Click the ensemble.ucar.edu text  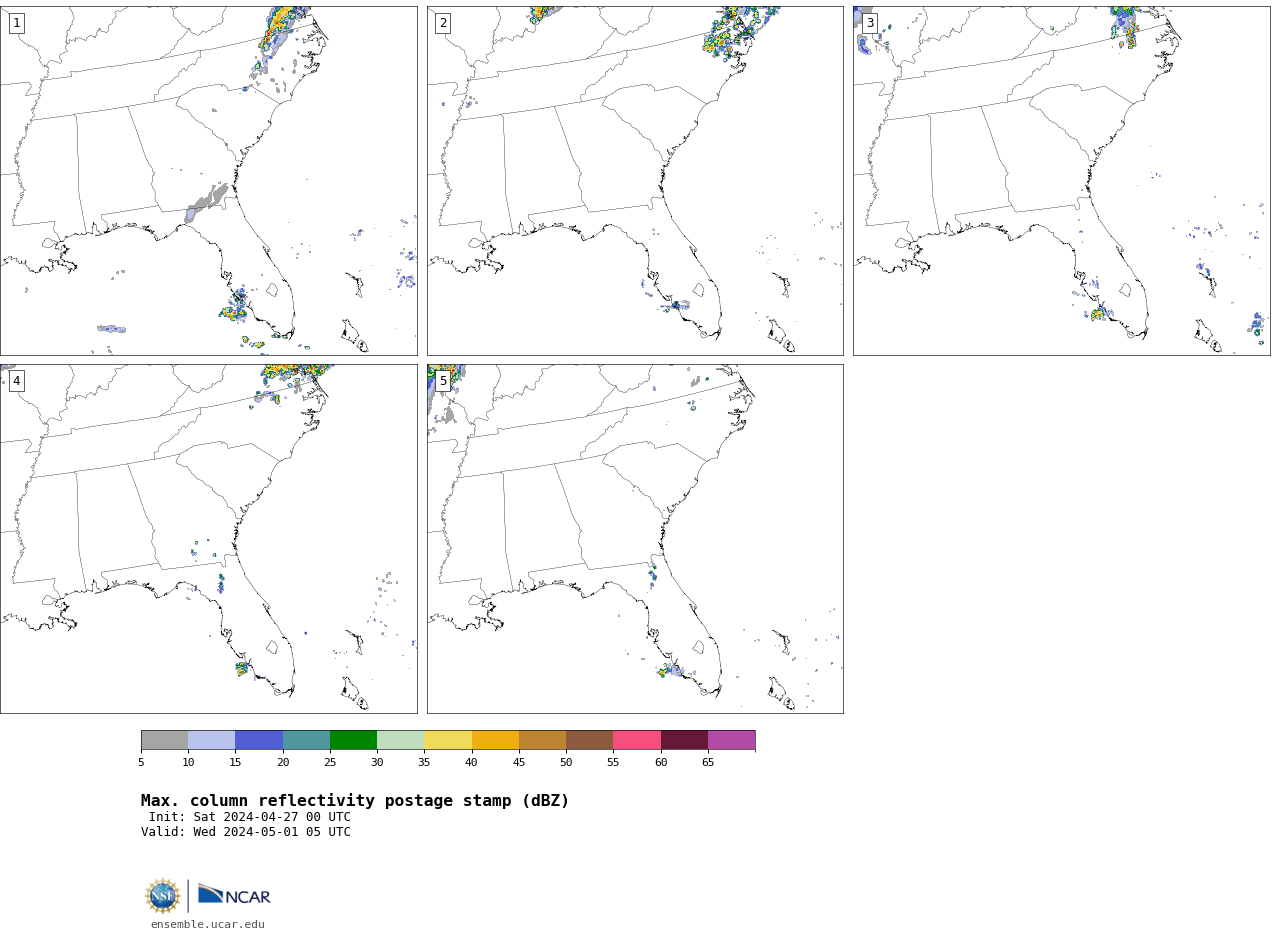[208, 925]
